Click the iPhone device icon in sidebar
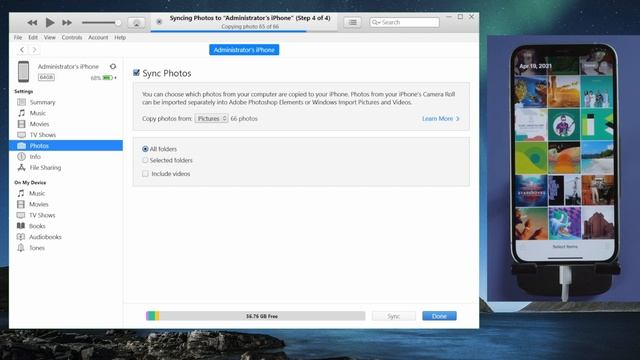 tap(23, 71)
